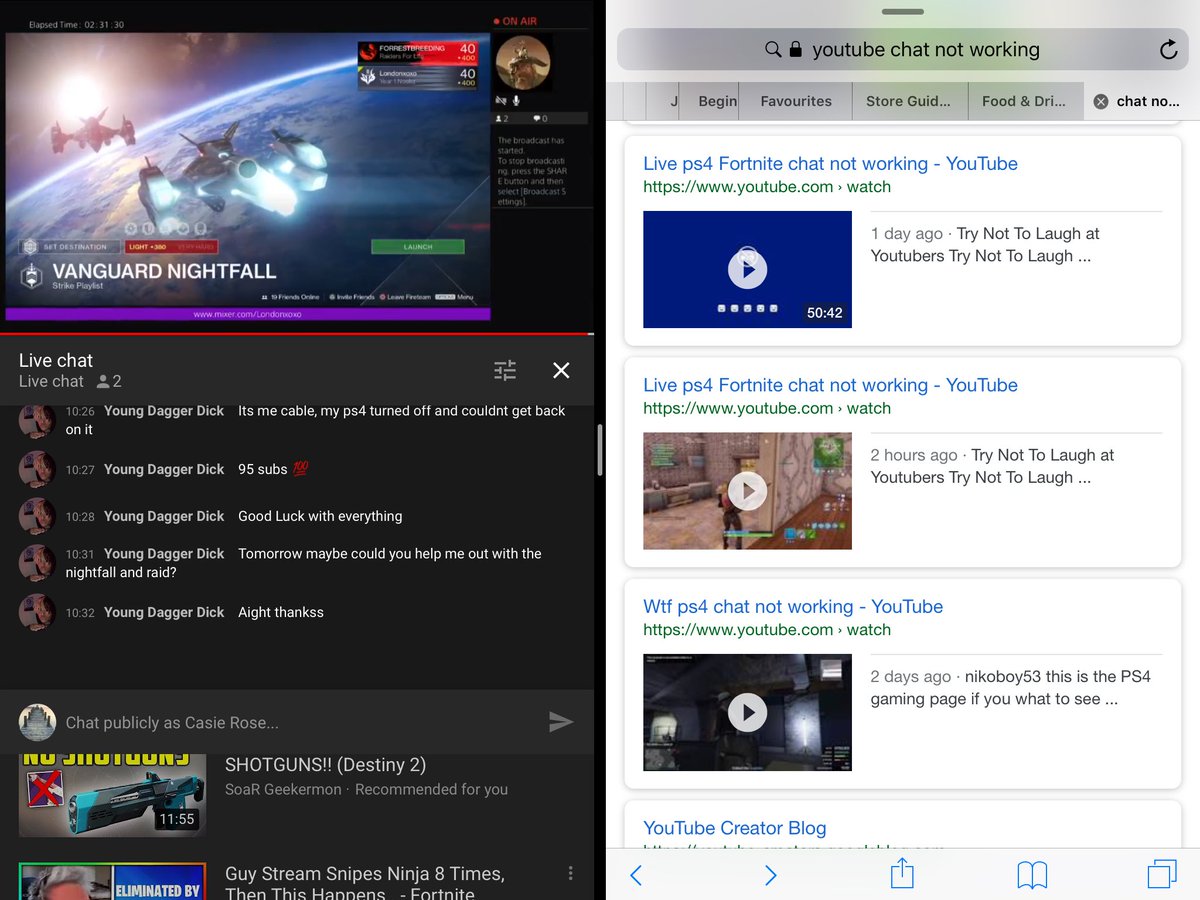
Task: Close the 'chat no...' tab
Action: (x=1101, y=101)
